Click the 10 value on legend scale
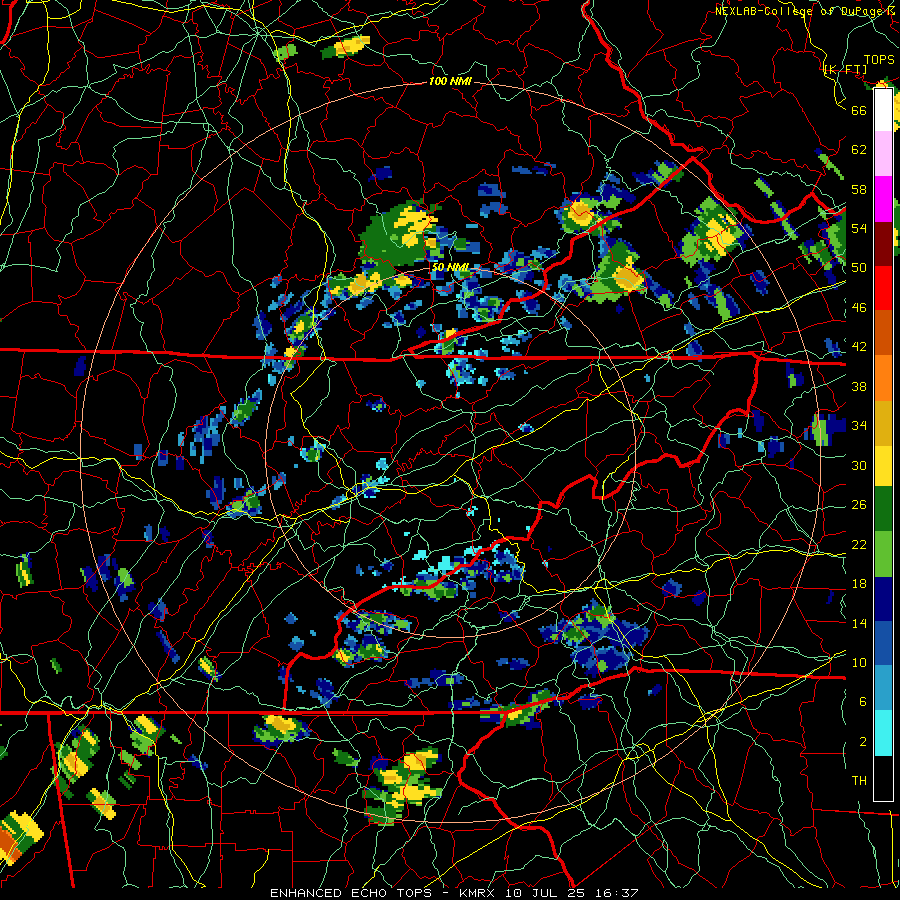Image resolution: width=900 pixels, height=900 pixels. (x=859, y=662)
